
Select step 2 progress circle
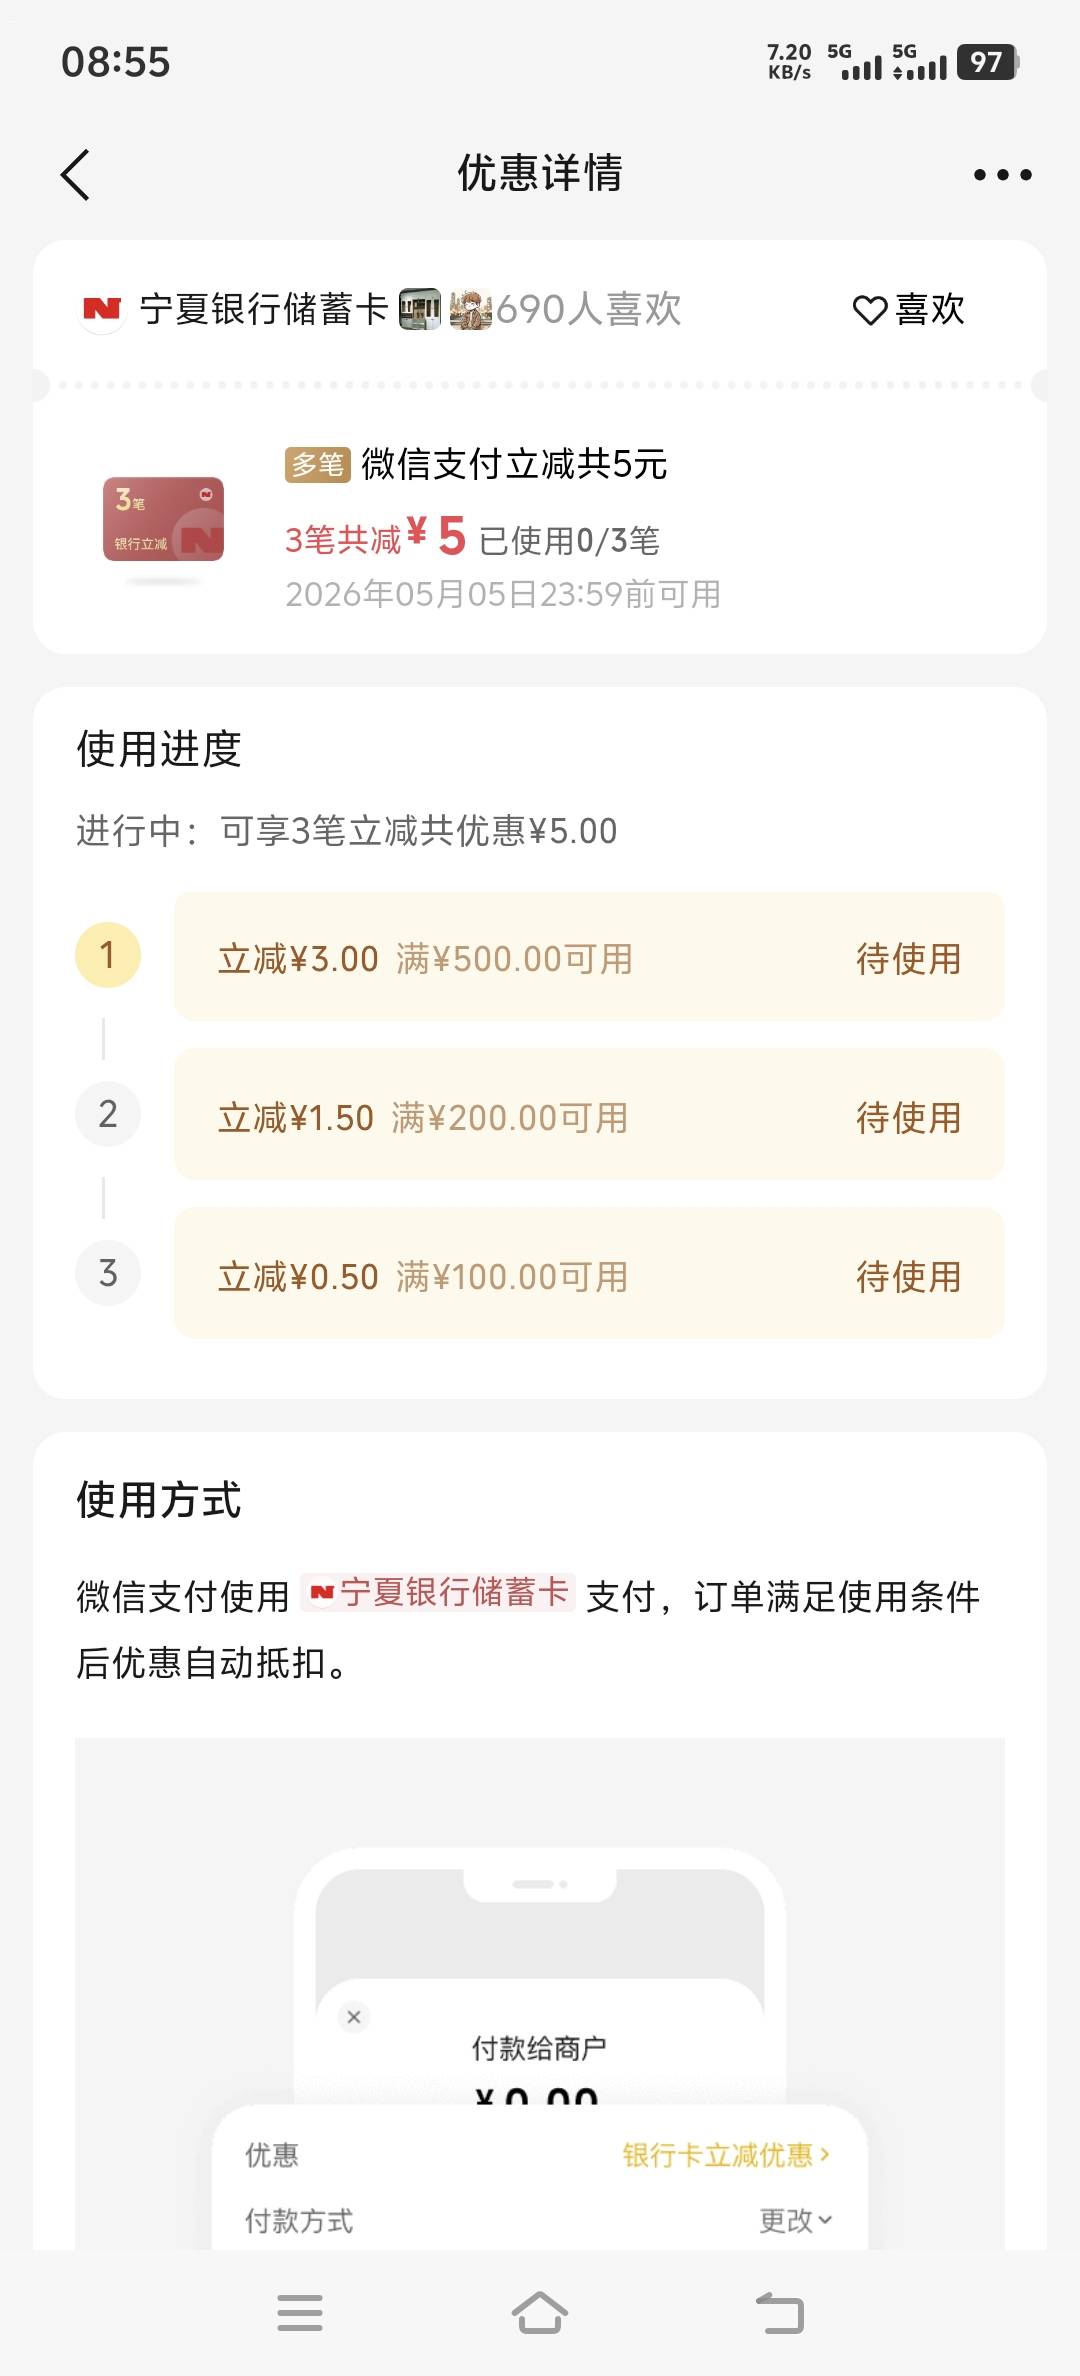pos(108,1114)
